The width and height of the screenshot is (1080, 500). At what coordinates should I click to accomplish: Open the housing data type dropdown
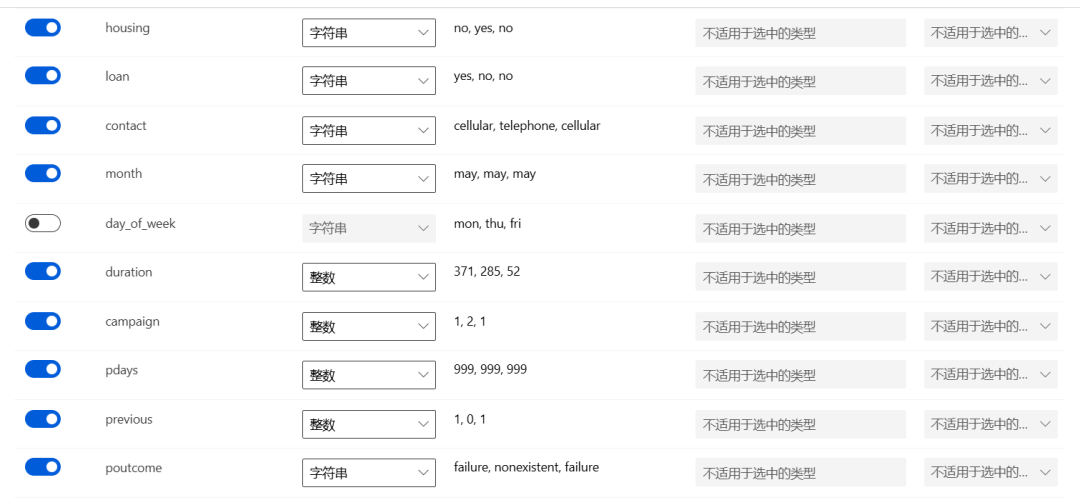(x=368, y=33)
